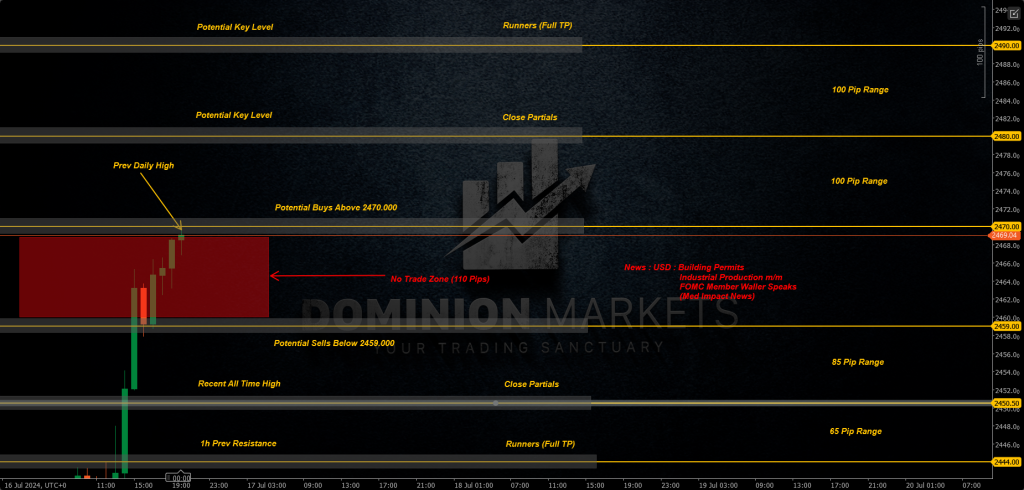The width and height of the screenshot is (1024, 490).
Task: Select the 2480.00 price line label
Action: [1006, 137]
